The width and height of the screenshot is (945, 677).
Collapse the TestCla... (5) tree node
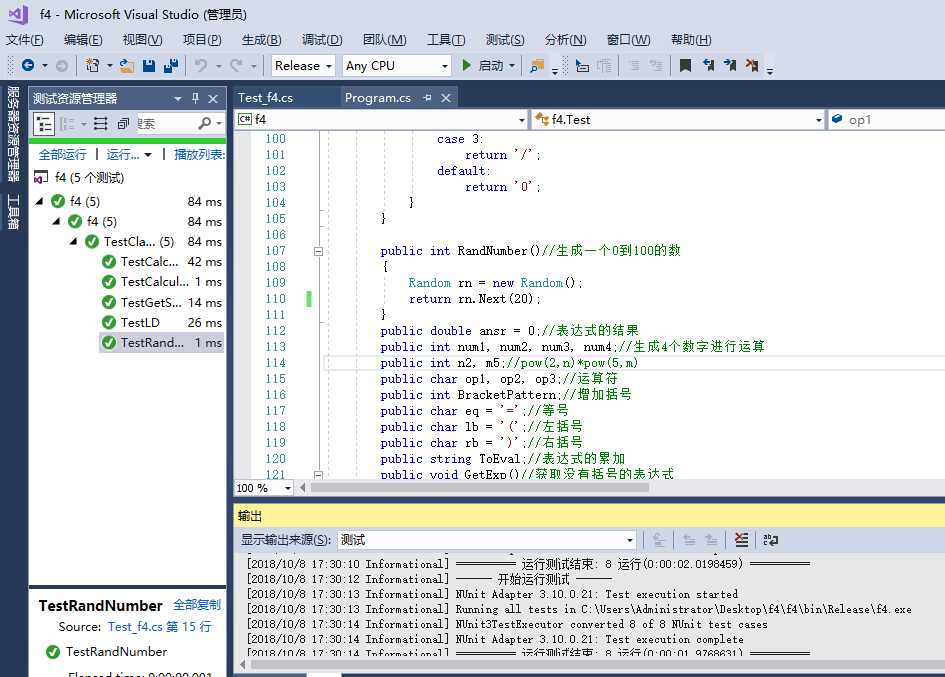pos(74,242)
